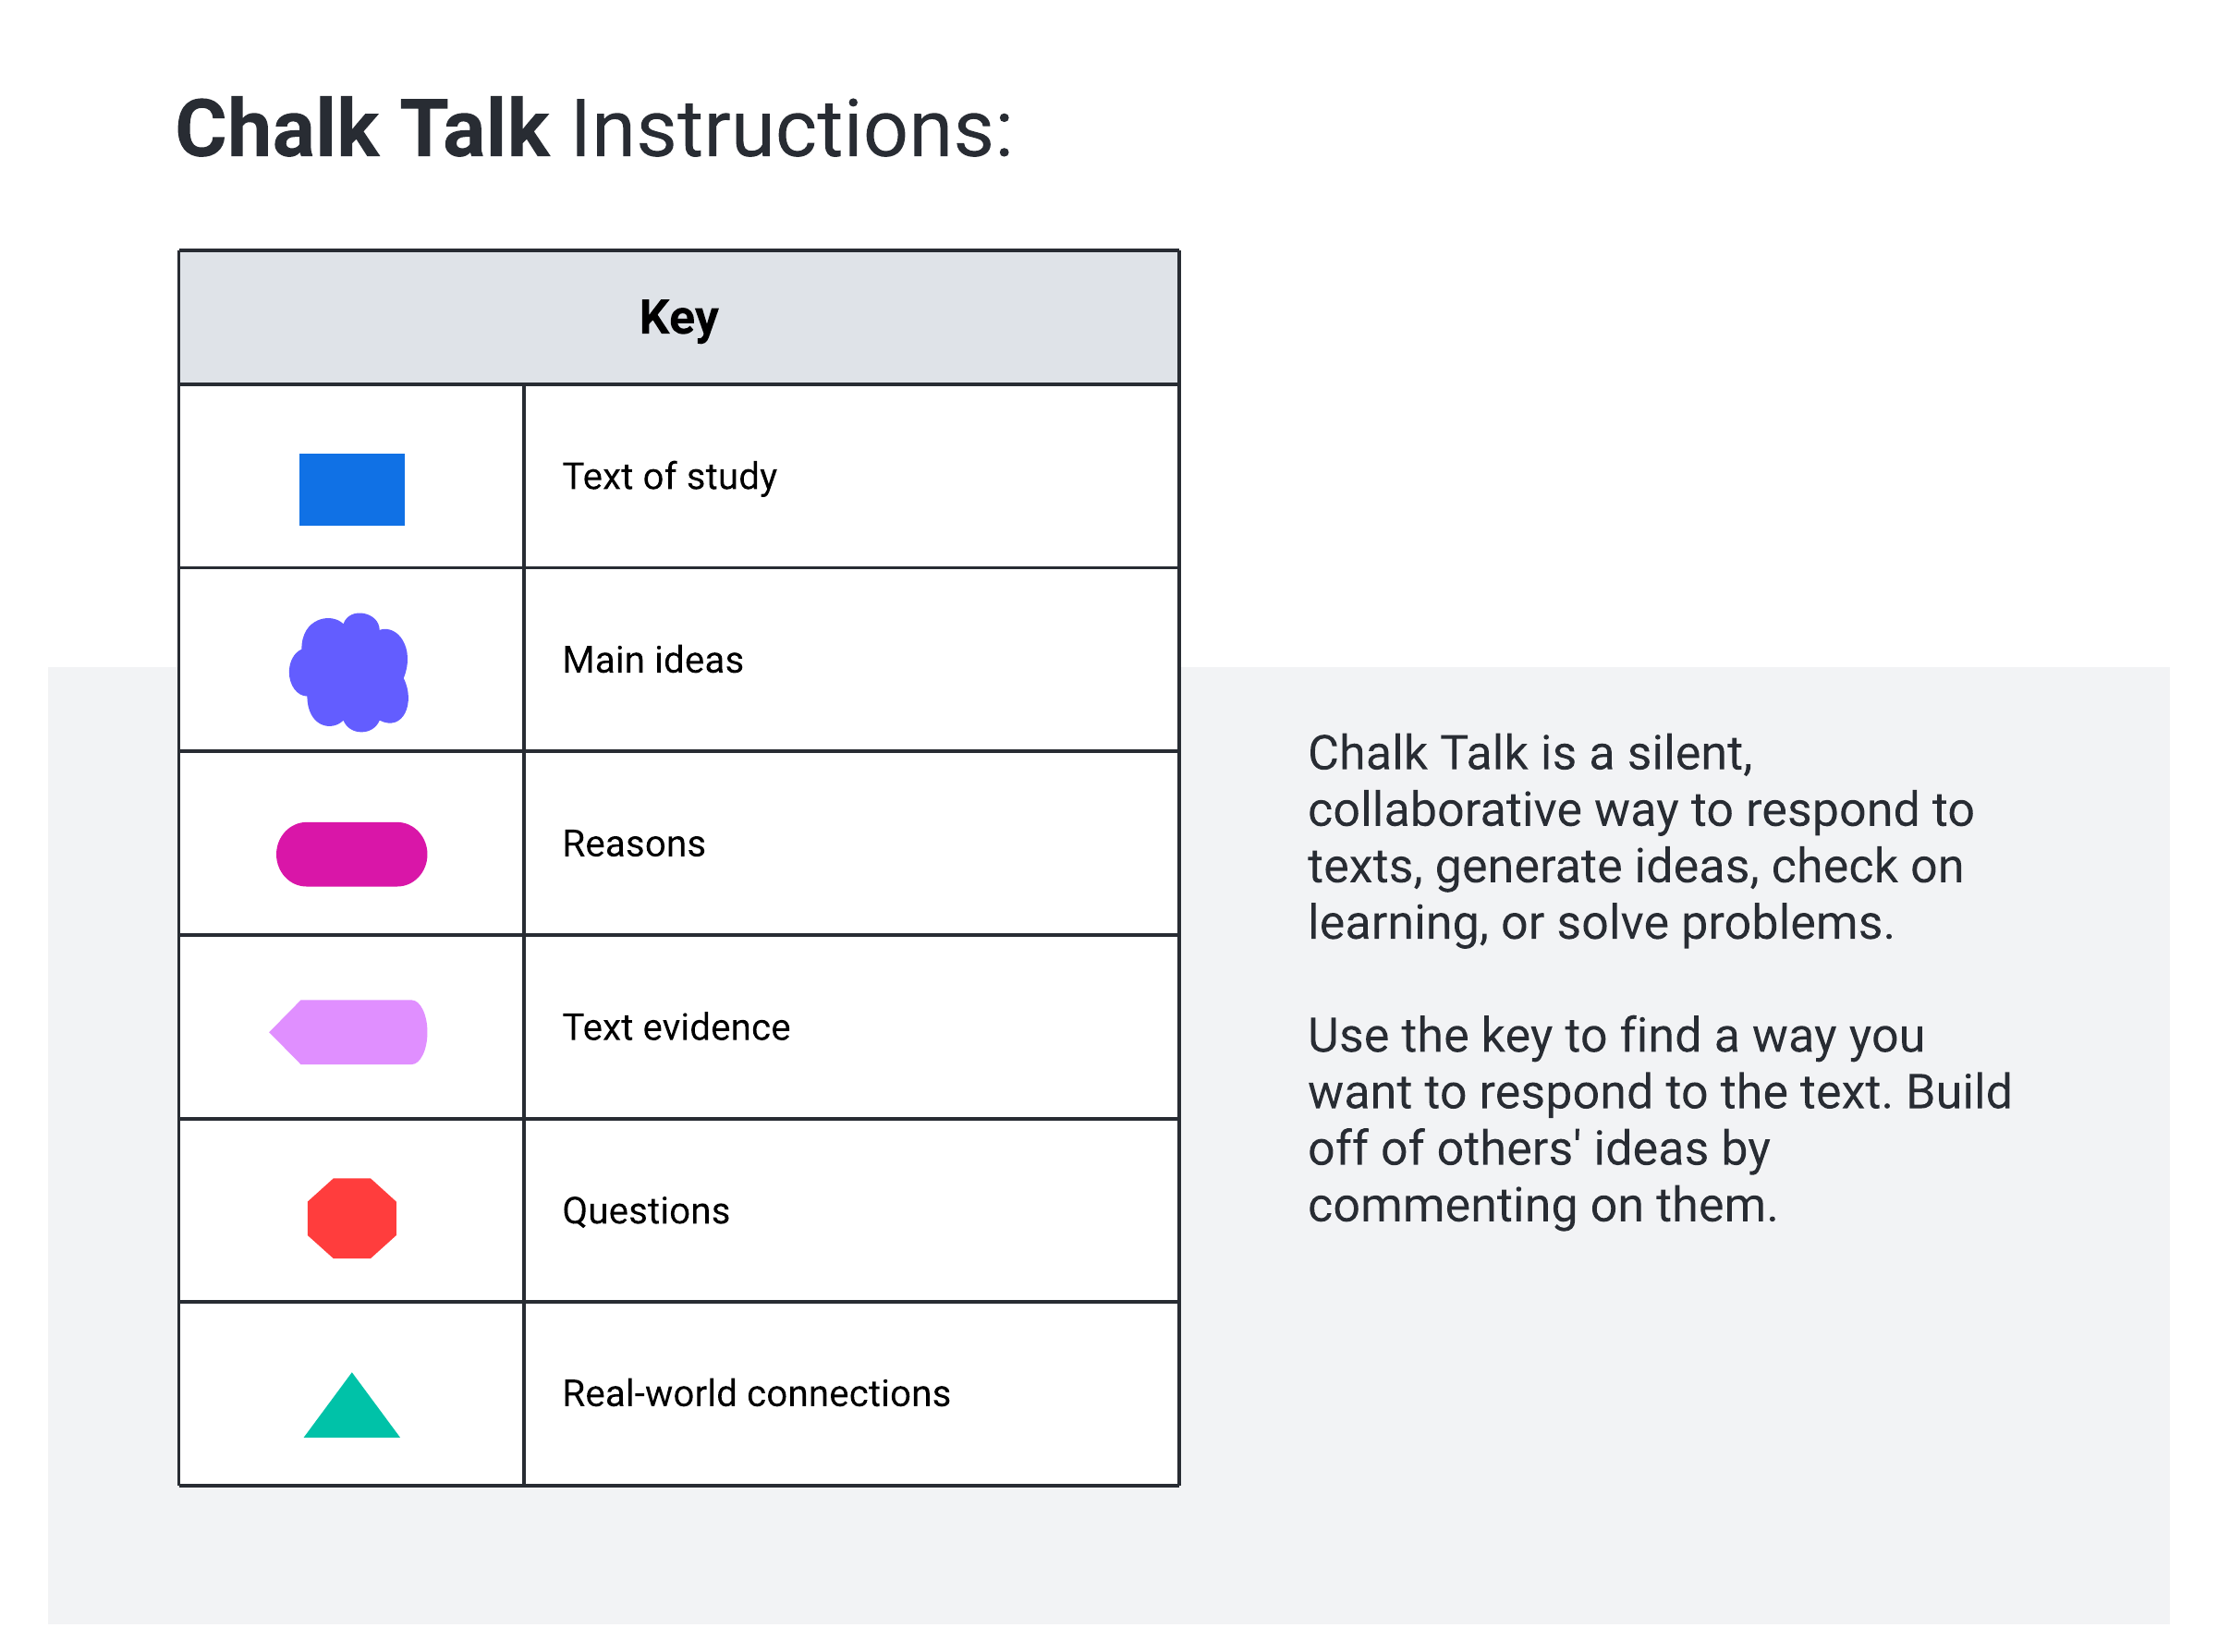The width and height of the screenshot is (2218, 1652).
Task: Select the 'Main ideas' label
Action: [x=652, y=660]
